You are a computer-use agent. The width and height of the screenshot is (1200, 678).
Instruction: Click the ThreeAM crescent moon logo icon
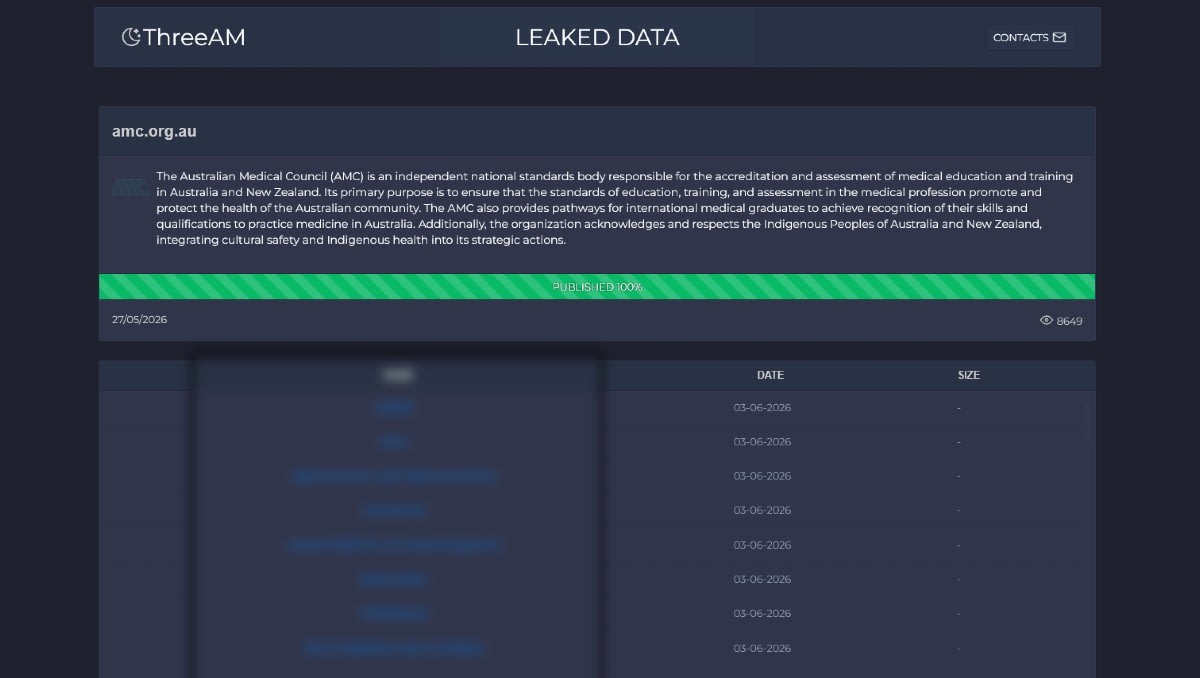131,37
